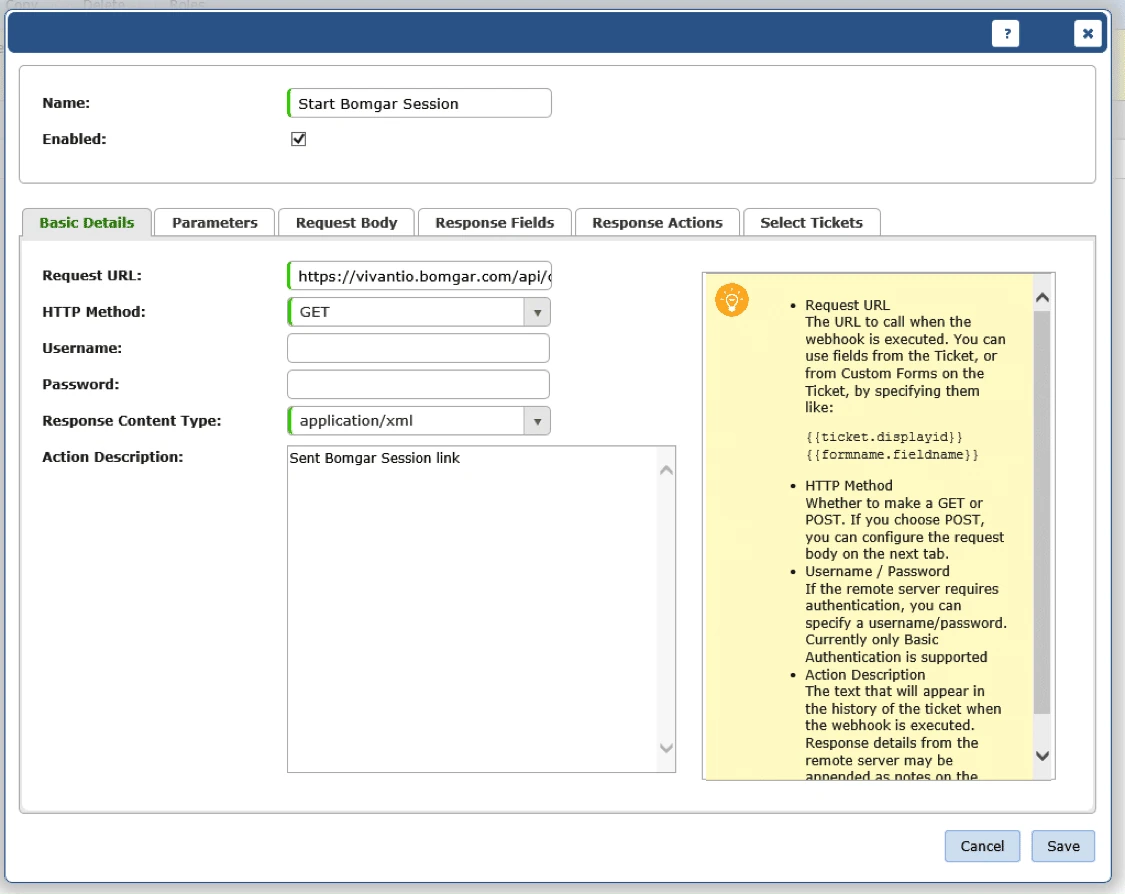Viewport: 1125px width, 895px height.
Task: Click the Cancel button
Action: click(x=982, y=846)
